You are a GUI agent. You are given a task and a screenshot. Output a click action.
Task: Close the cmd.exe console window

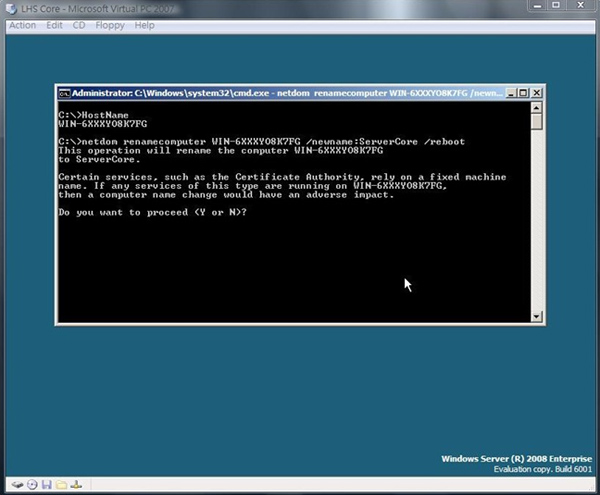533,95
